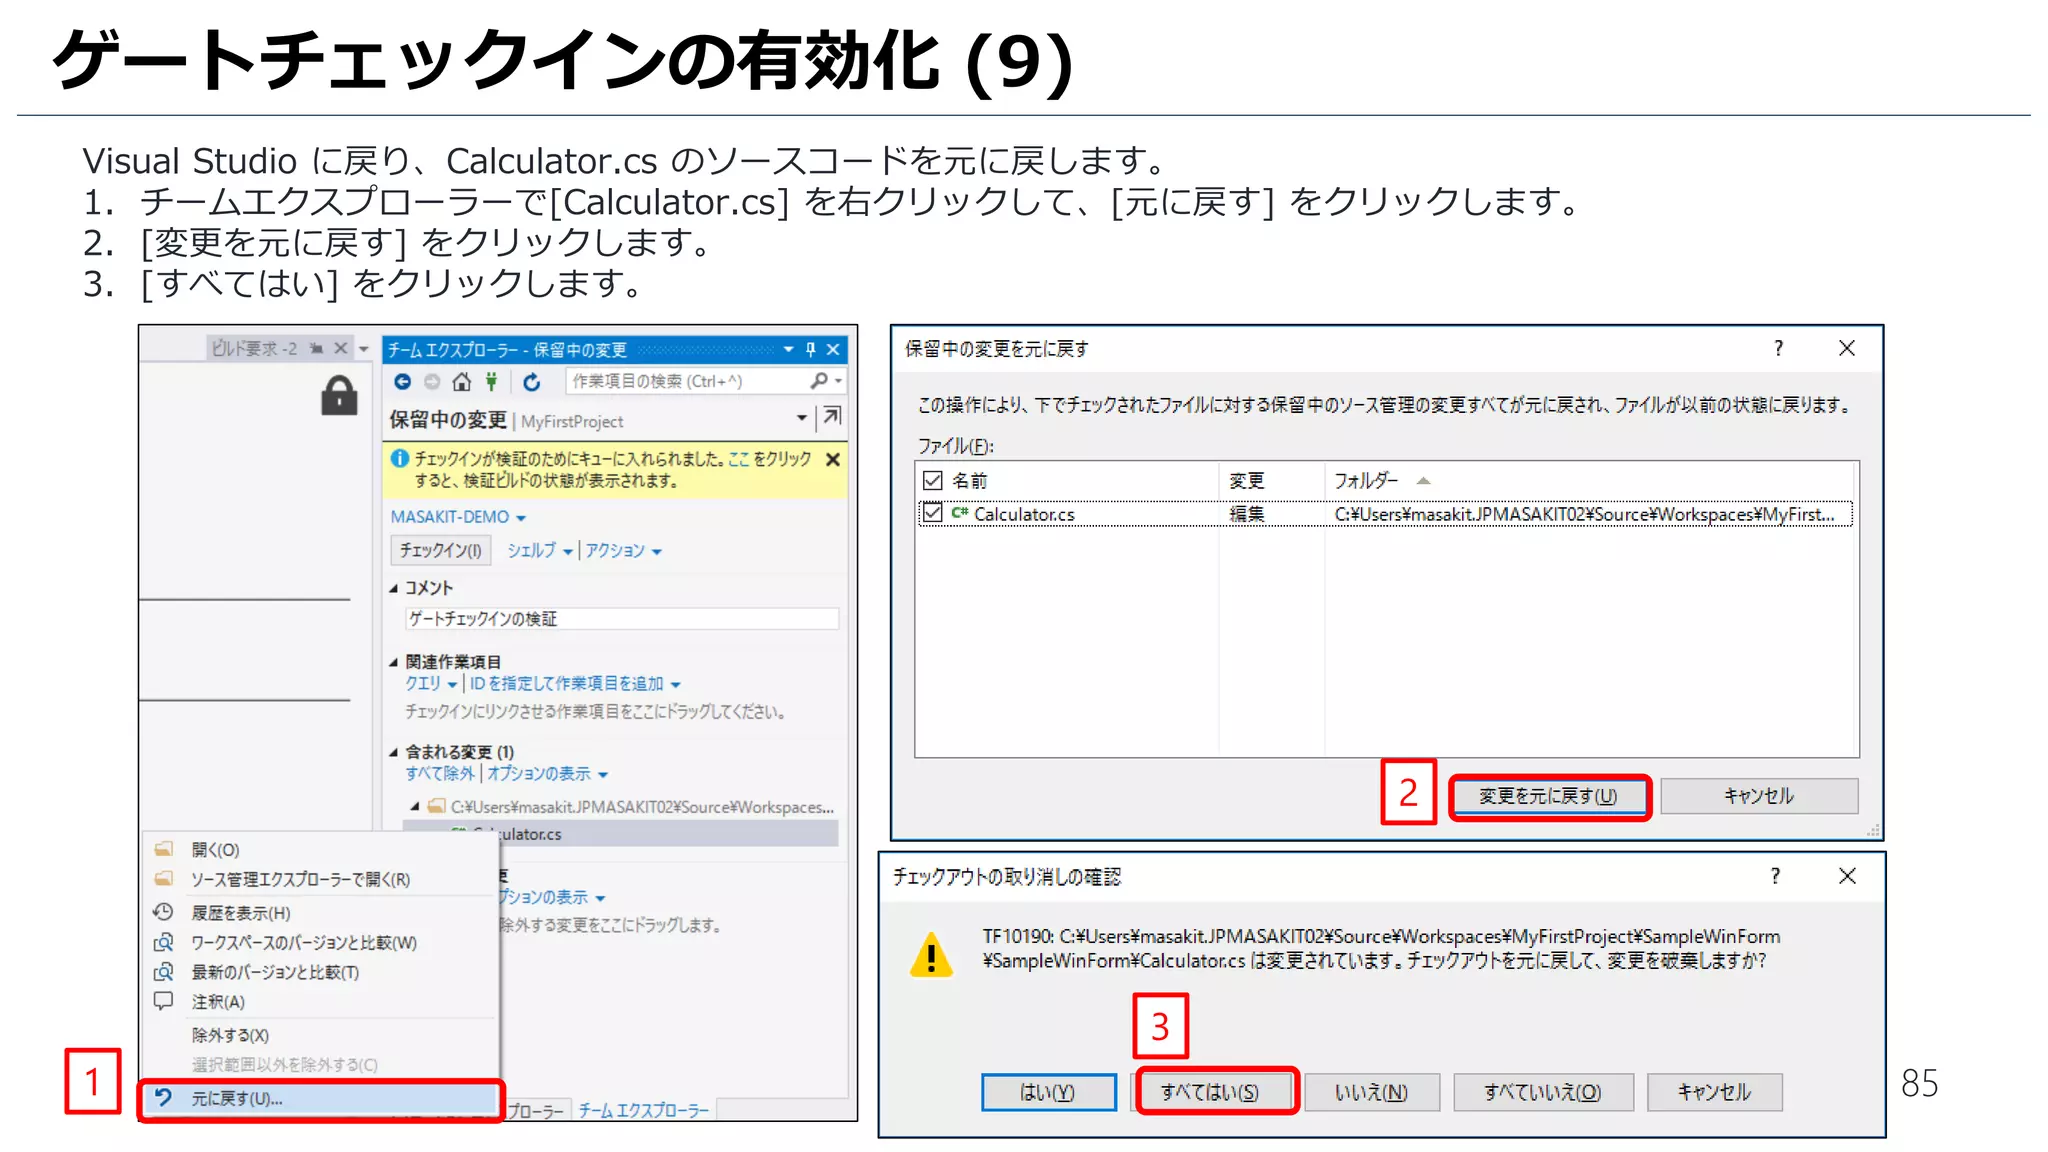Click キャンセル in チェックアウトの取り消しの確認 dialog

pyautogui.click(x=1714, y=1092)
